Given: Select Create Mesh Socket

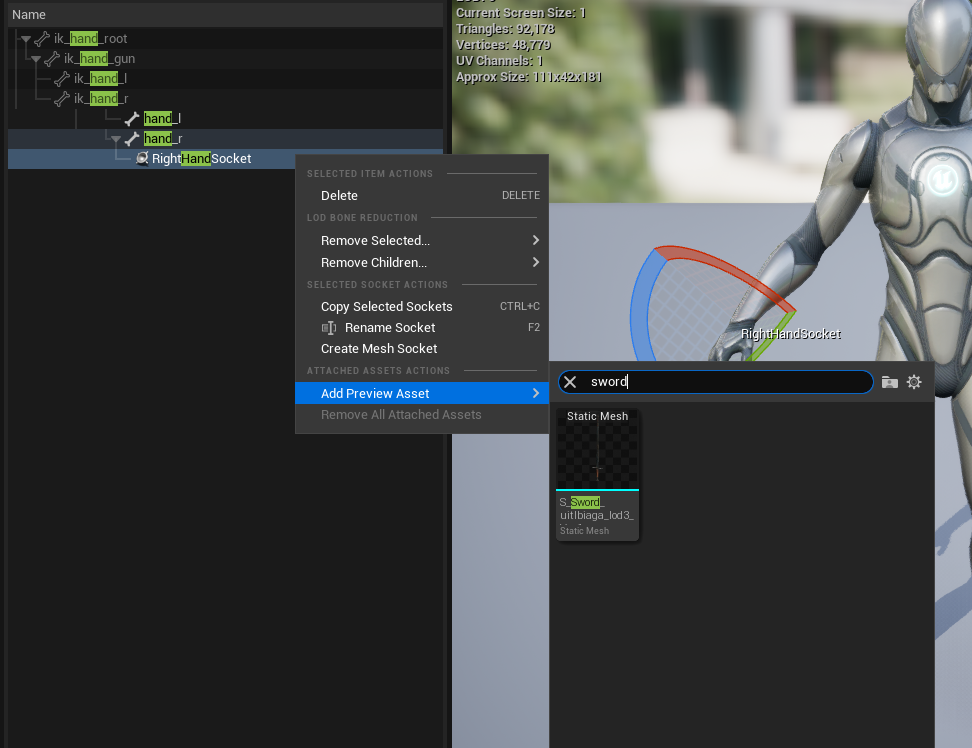Looking at the screenshot, I should pos(422,348).
